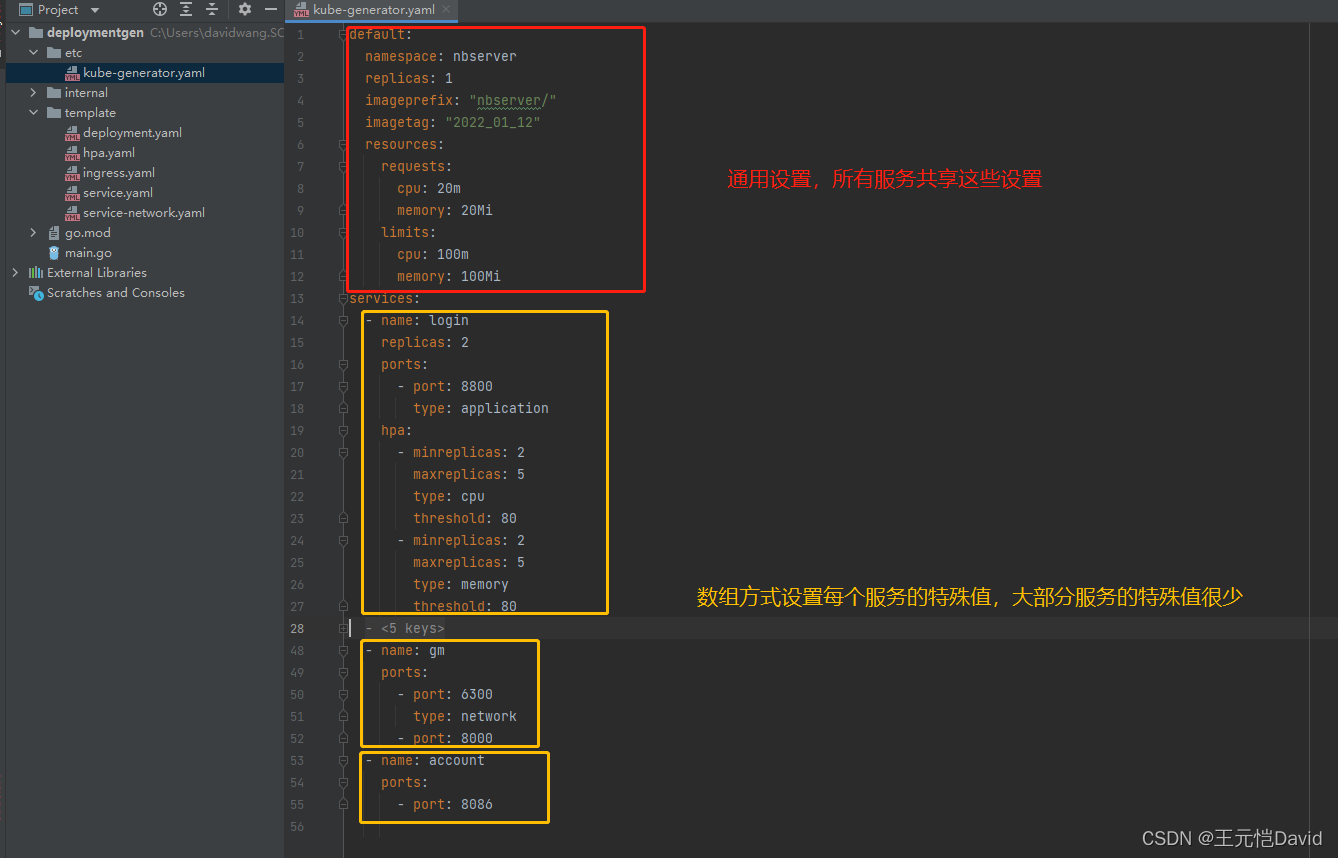The image size is (1338, 858).
Task: Click the deploymentgen project path text
Action: click(x=216, y=33)
